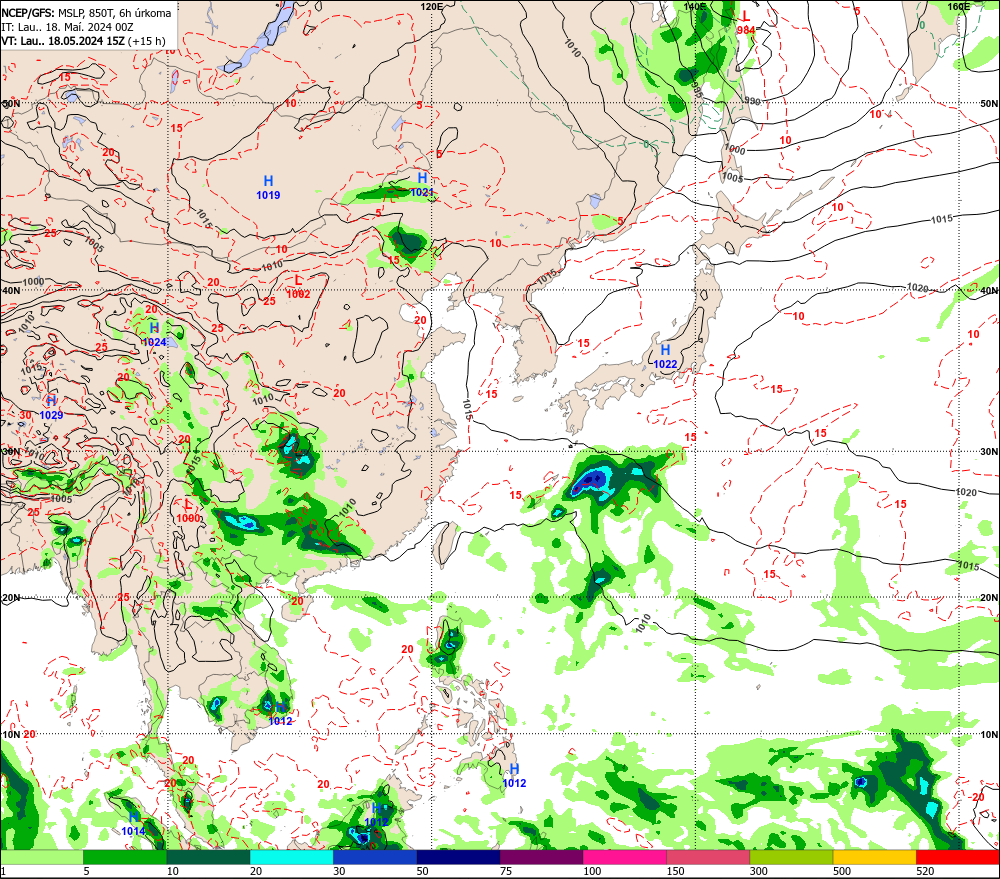Click the light green 1–5 mm legend swatch
Screen dimensions: 1000x879
[x=41, y=857]
